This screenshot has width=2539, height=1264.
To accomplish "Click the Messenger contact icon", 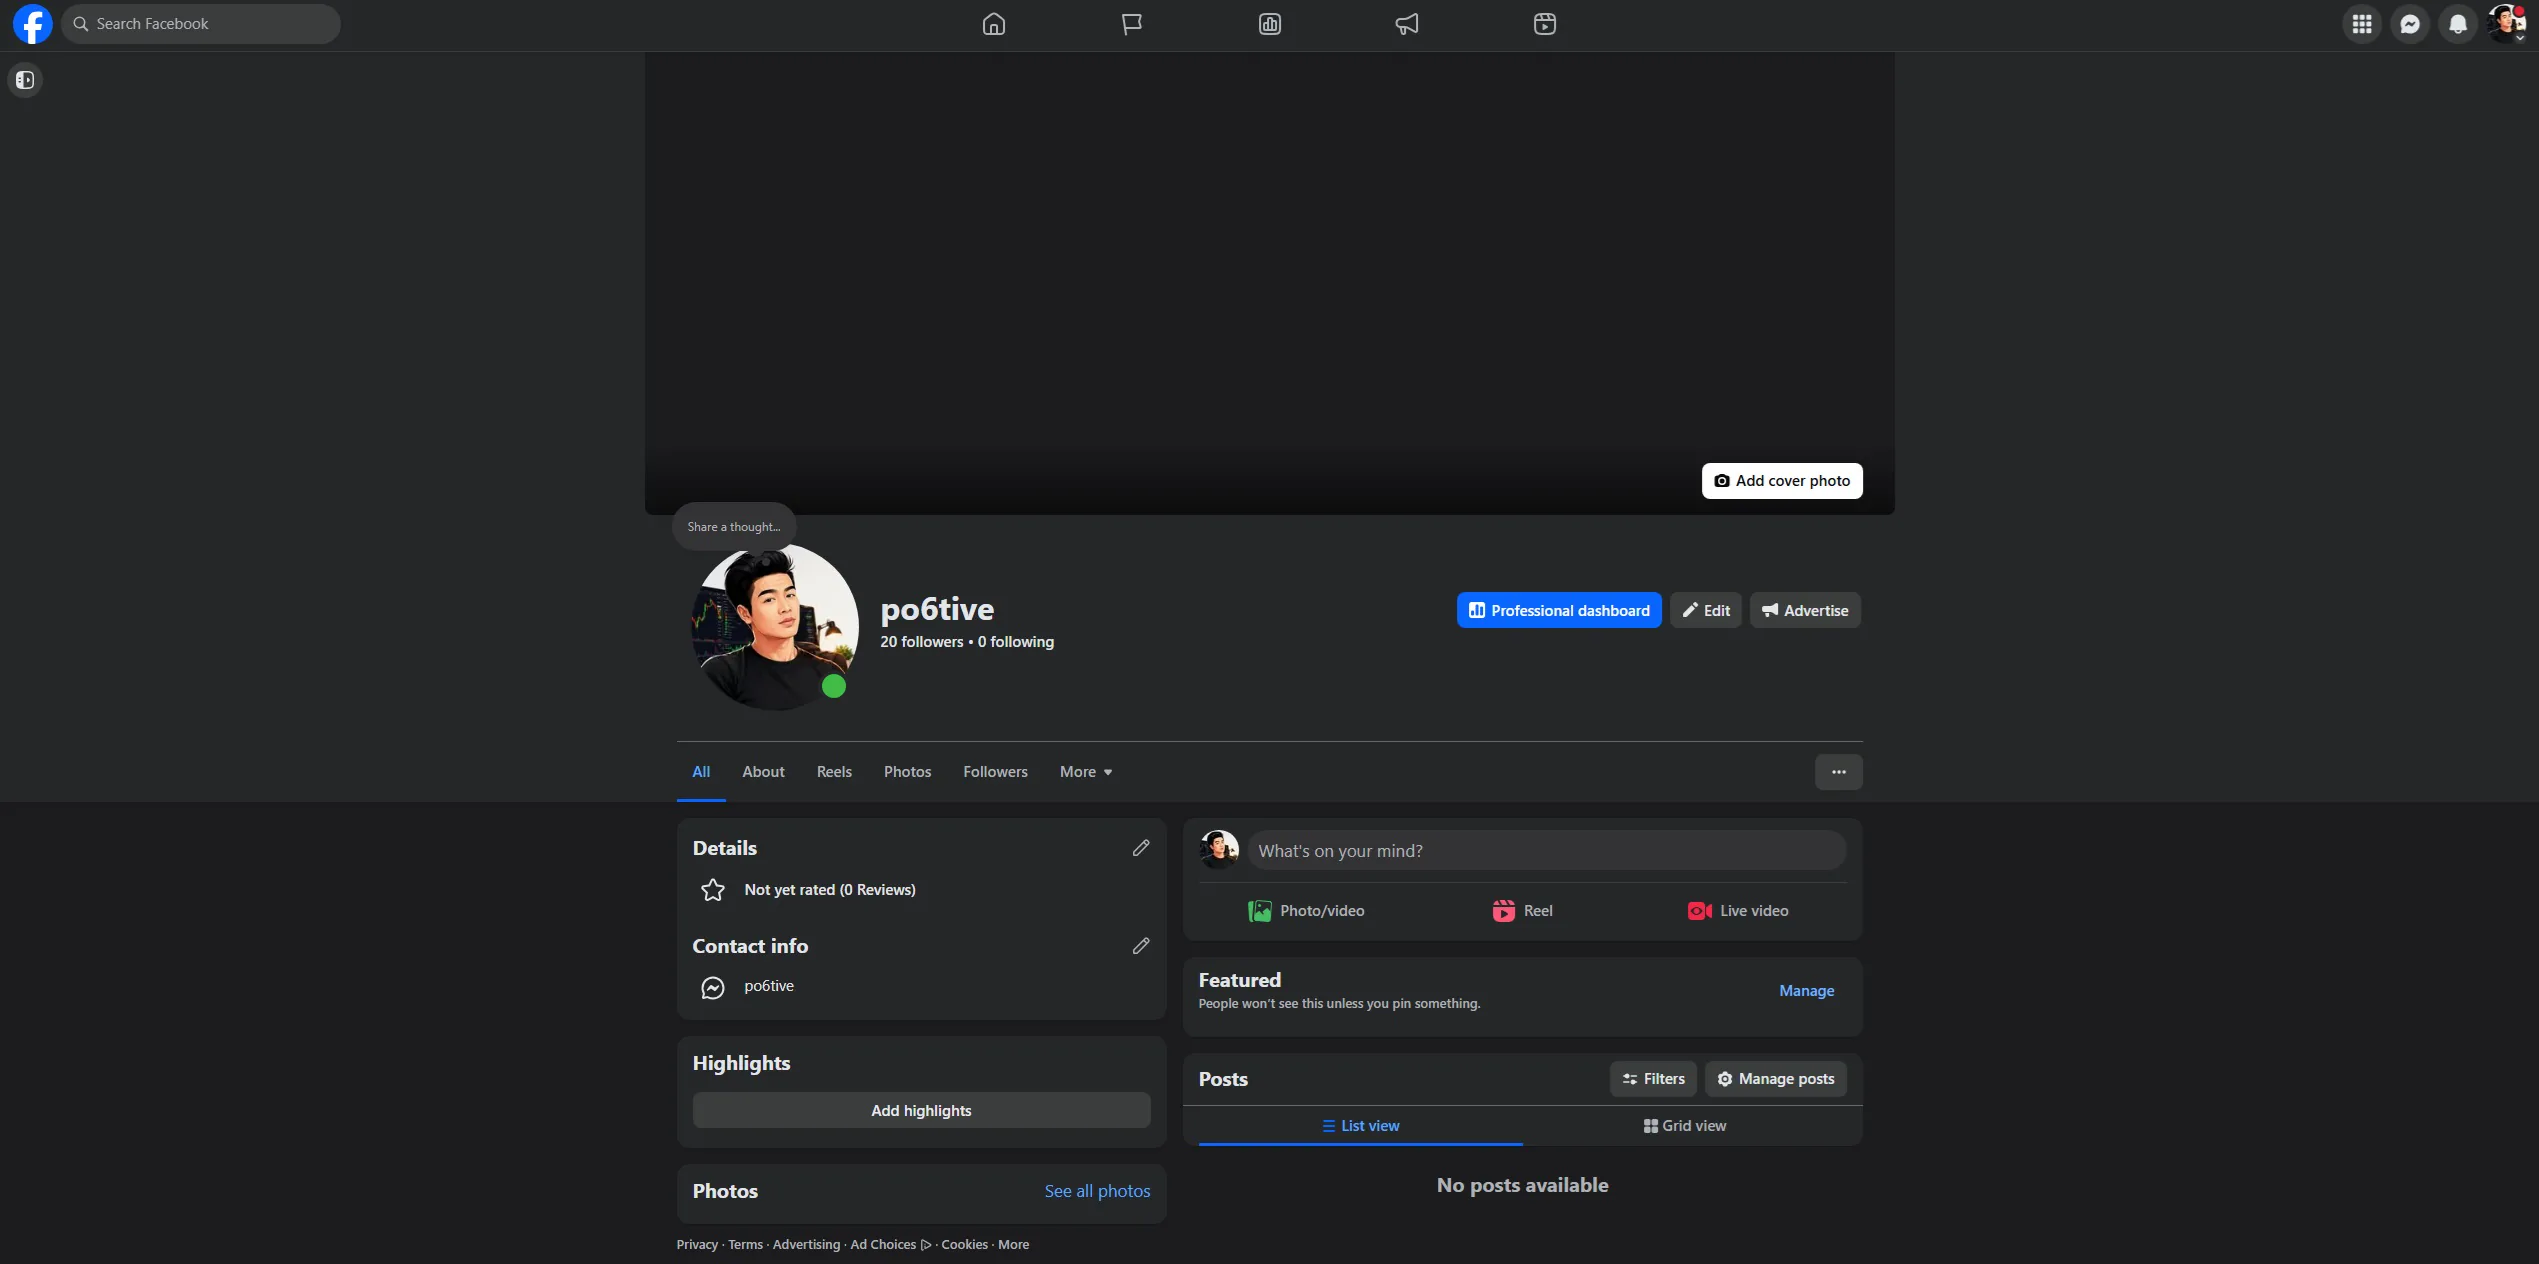I will (x=713, y=988).
